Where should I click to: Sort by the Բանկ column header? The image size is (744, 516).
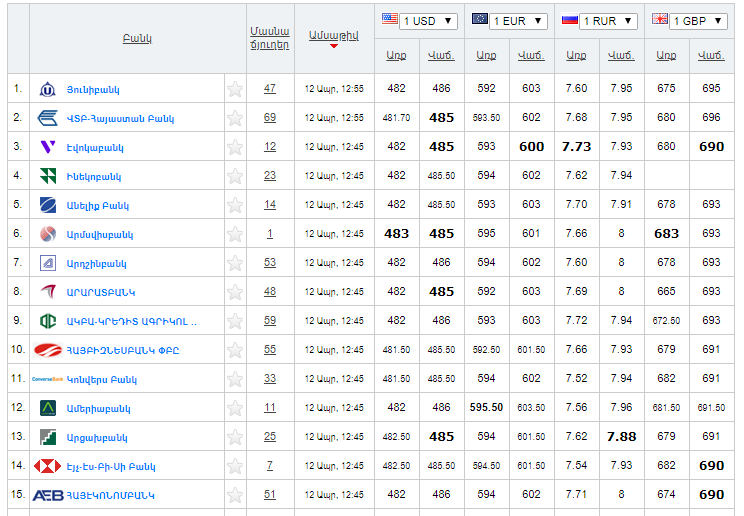(x=137, y=38)
